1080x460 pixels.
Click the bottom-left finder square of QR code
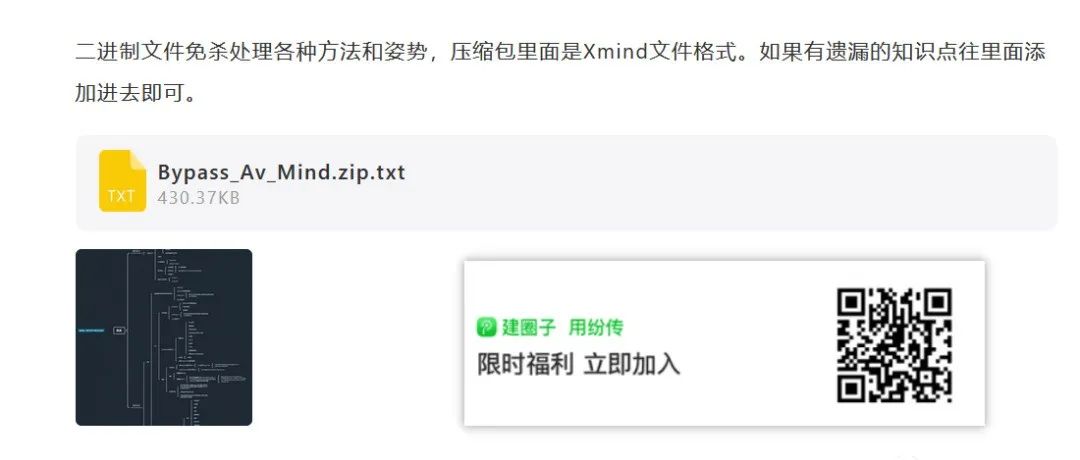(852, 388)
